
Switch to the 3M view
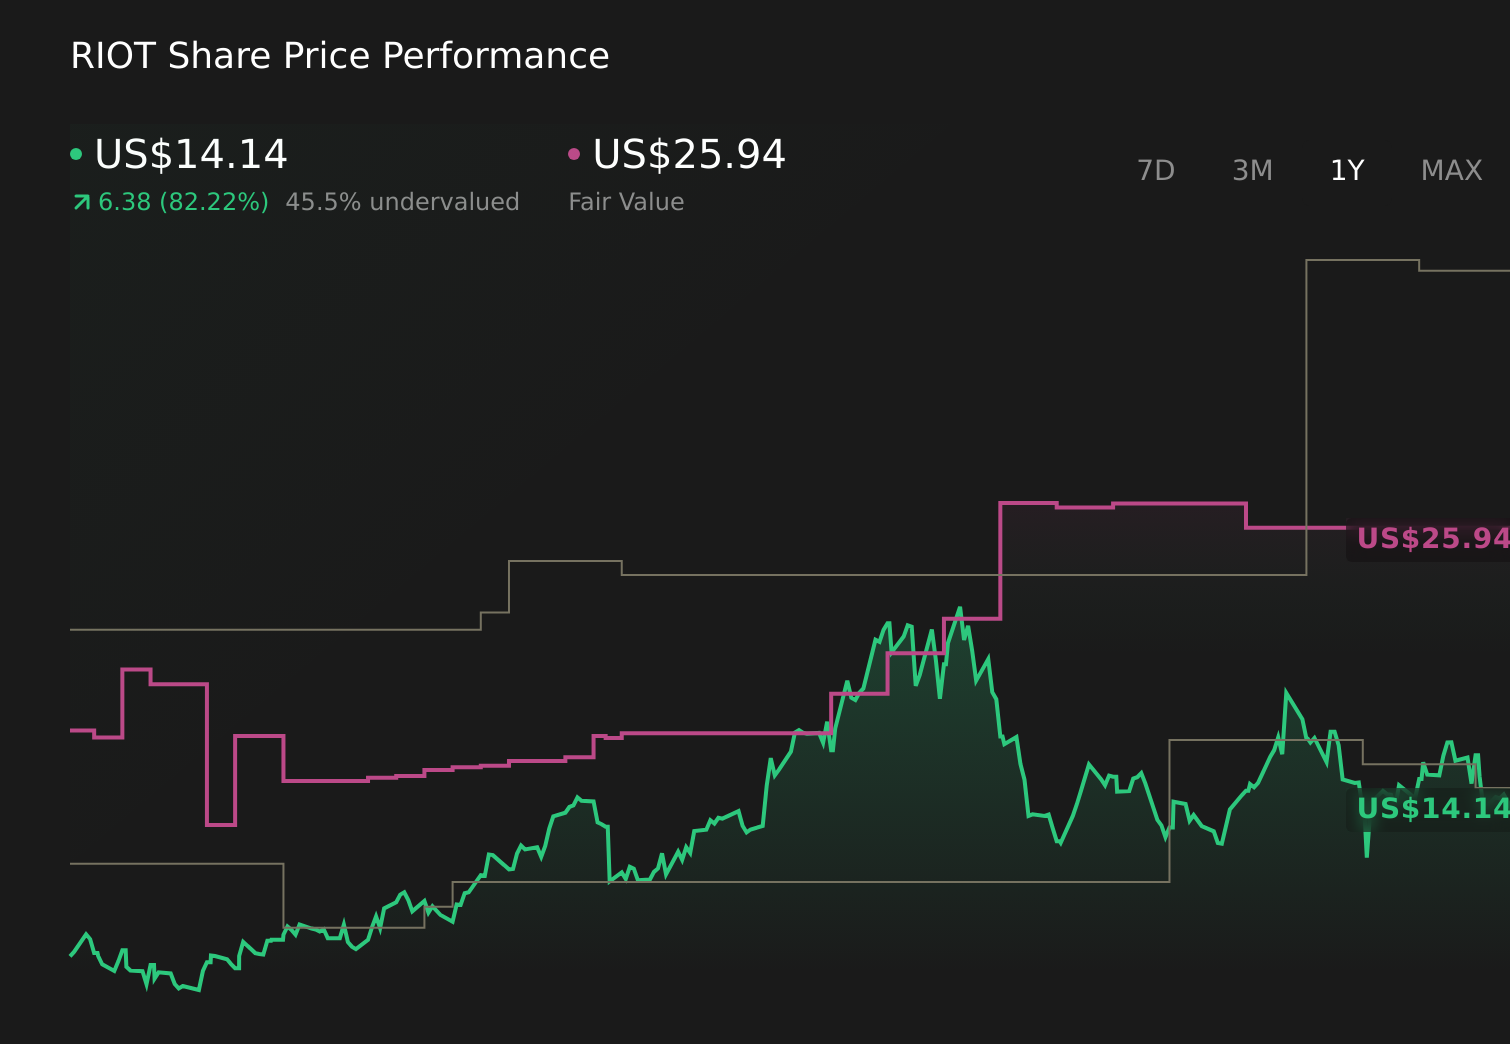1251,170
